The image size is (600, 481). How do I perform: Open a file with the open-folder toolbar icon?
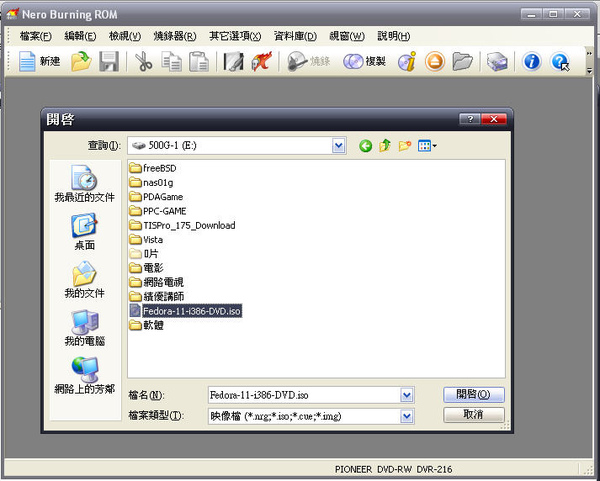(81, 61)
